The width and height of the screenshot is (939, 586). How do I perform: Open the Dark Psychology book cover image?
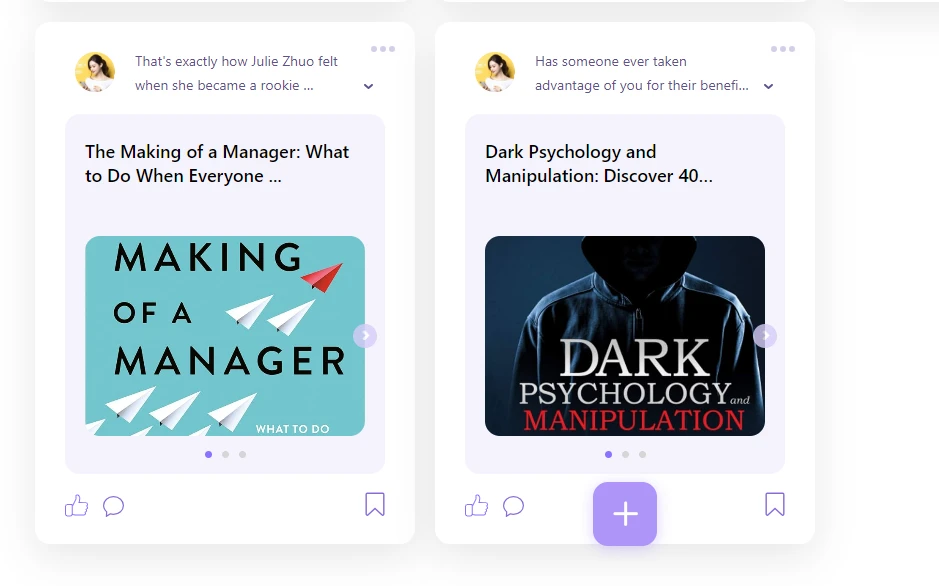[625, 336]
